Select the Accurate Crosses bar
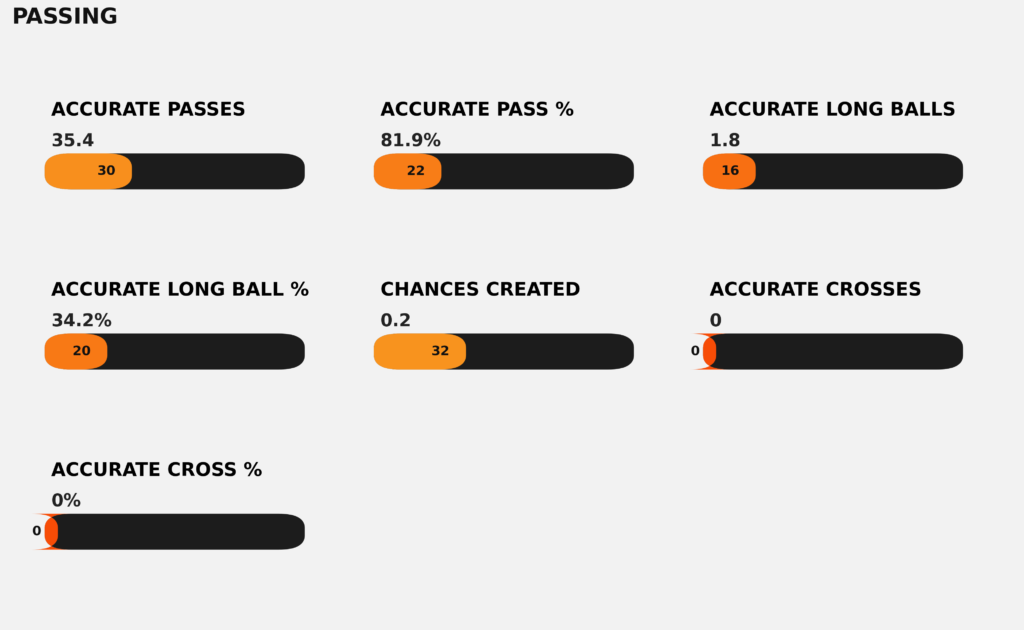This screenshot has height=630, width=1024. click(x=833, y=351)
